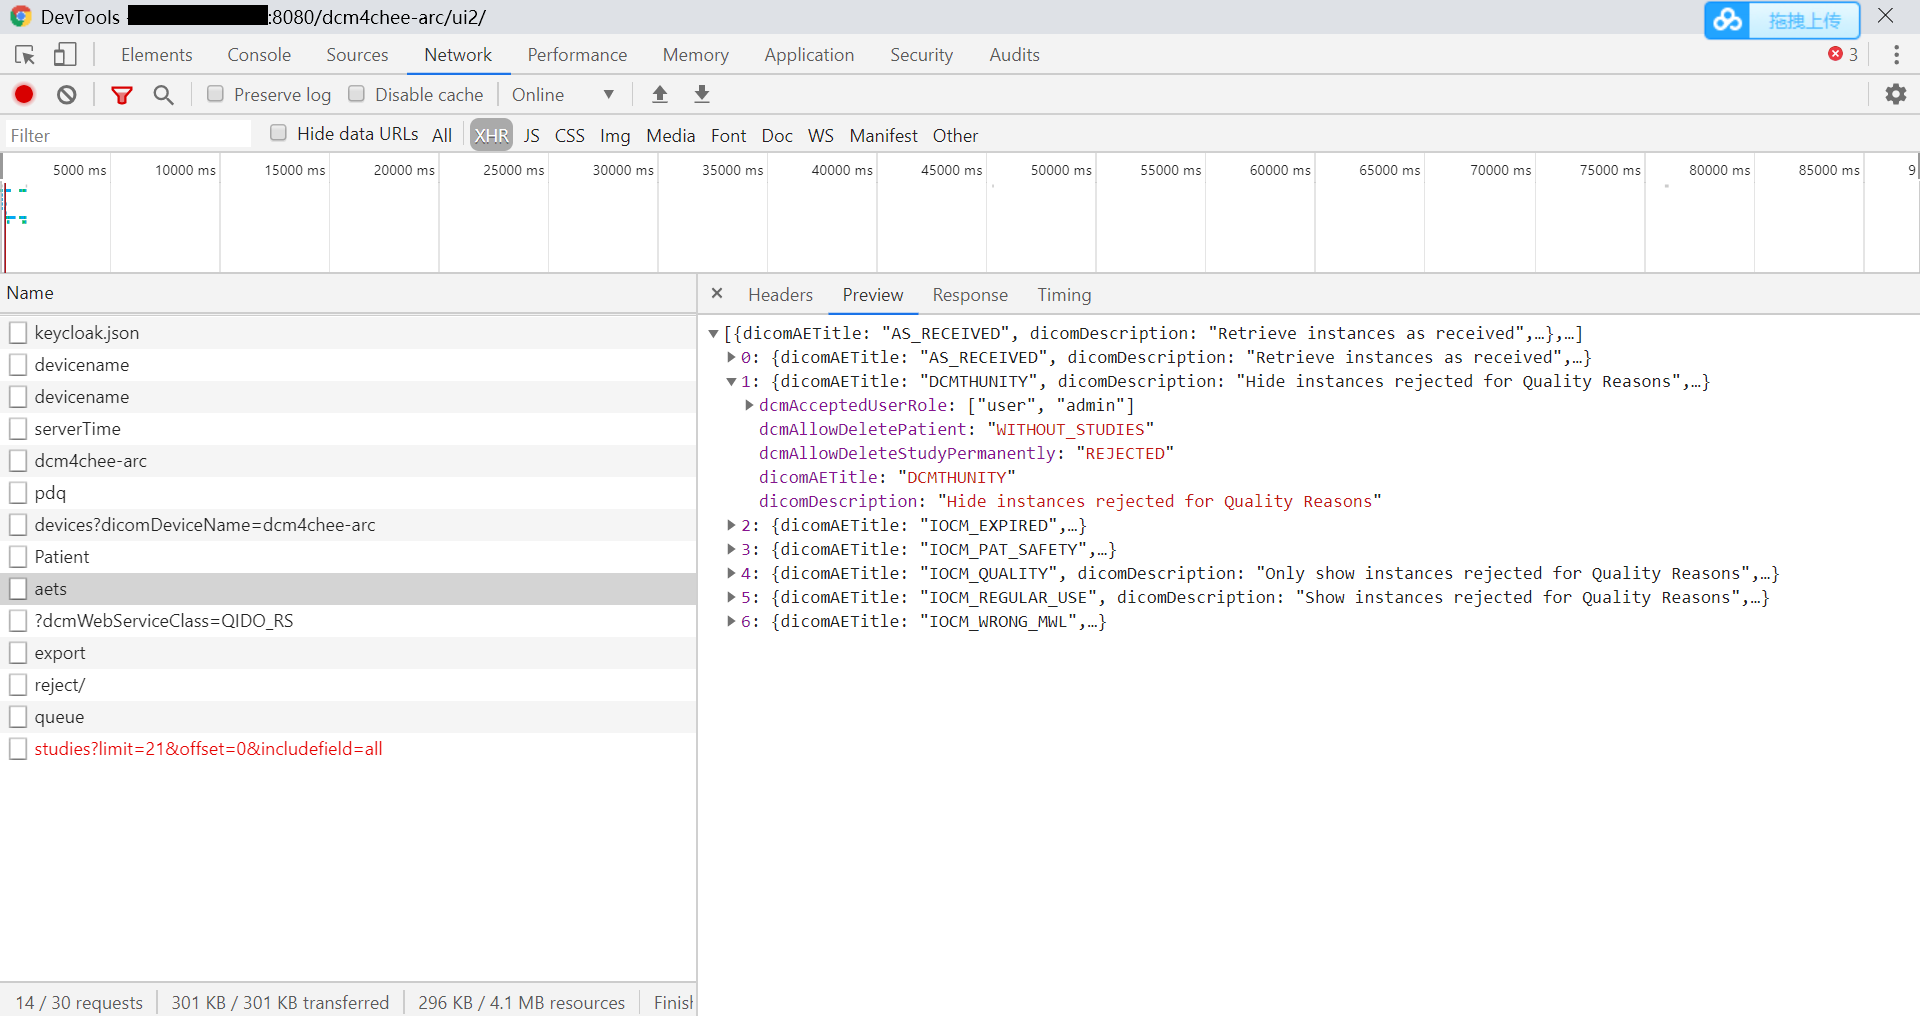Clear the network requests log

(x=65, y=94)
